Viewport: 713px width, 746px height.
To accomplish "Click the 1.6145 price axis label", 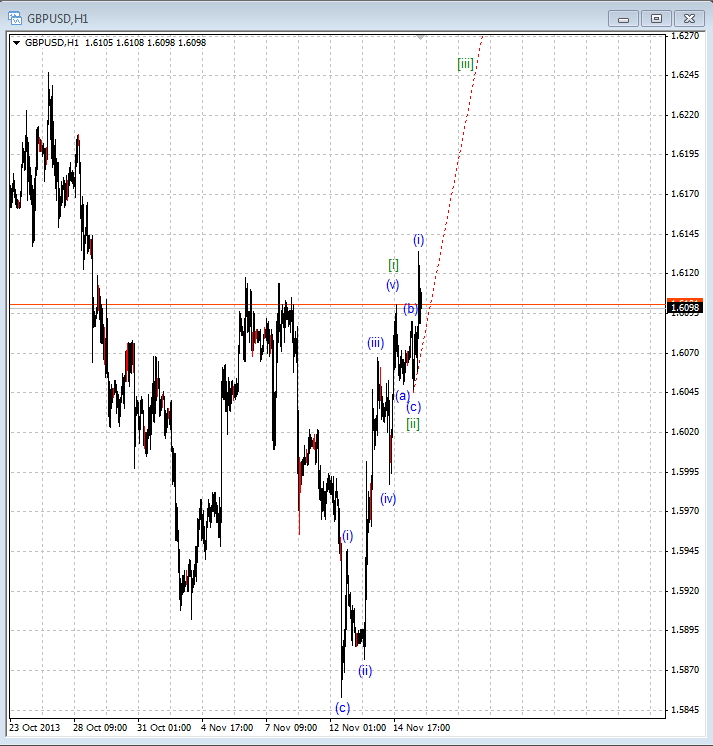I will pyautogui.click(x=685, y=234).
